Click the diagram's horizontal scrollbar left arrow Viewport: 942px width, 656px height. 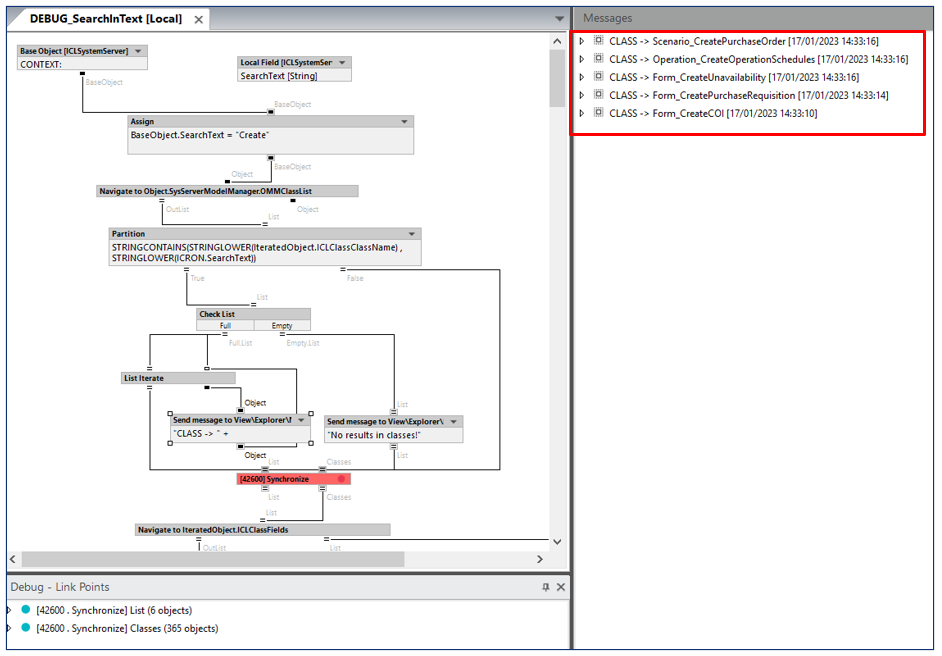pos(13,559)
